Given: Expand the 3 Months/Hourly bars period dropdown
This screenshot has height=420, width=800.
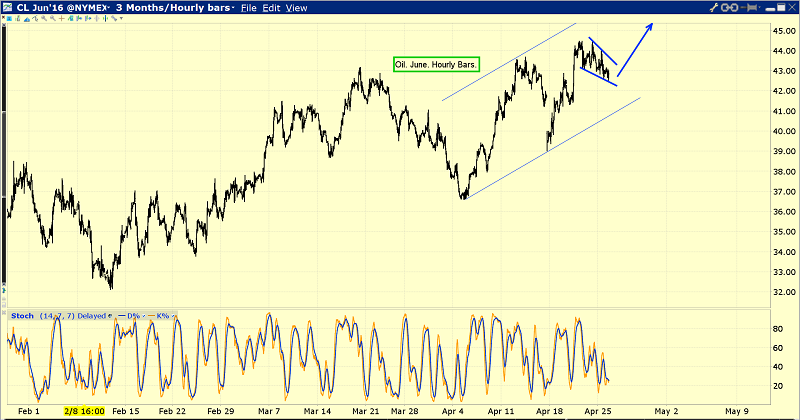Looking at the screenshot, I should point(233,8).
